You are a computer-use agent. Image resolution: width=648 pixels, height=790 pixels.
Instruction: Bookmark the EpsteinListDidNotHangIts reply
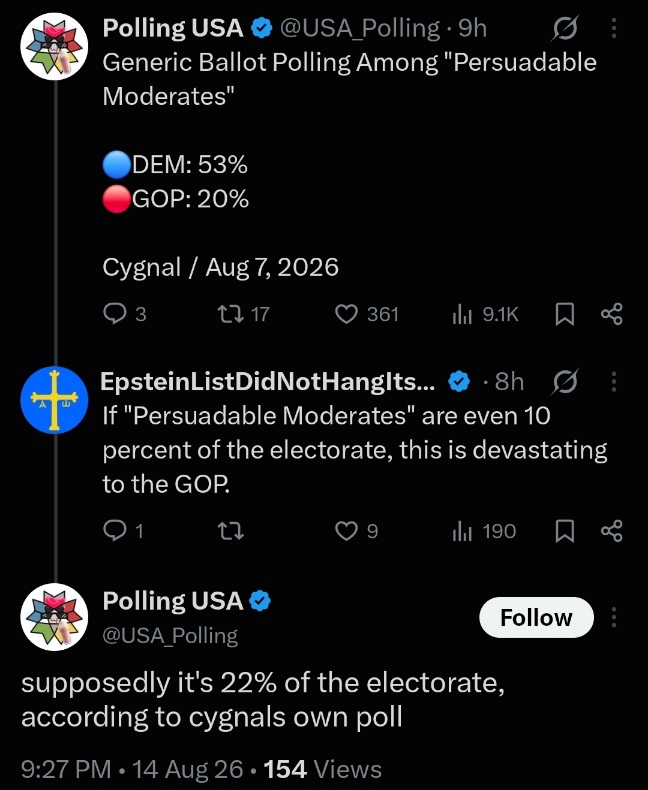pyautogui.click(x=564, y=531)
